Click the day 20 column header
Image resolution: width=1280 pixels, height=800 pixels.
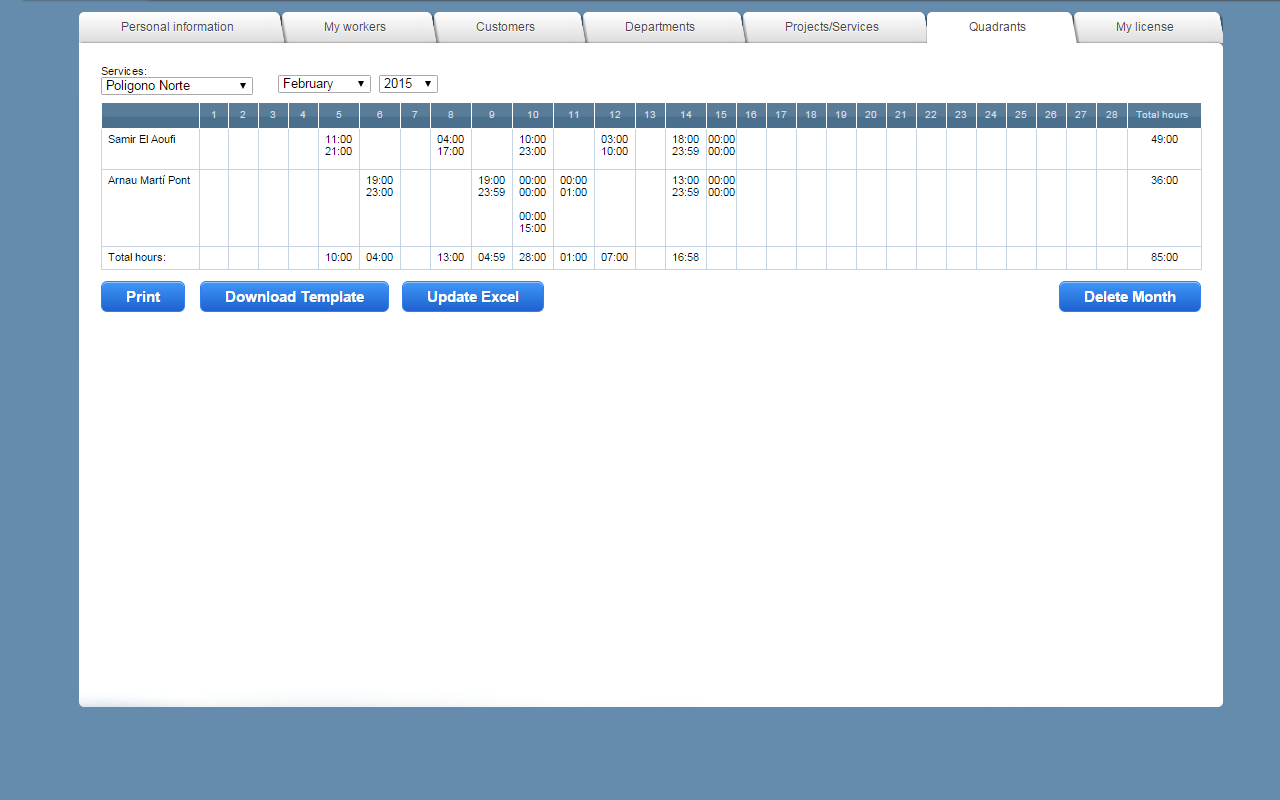(871, 115)
